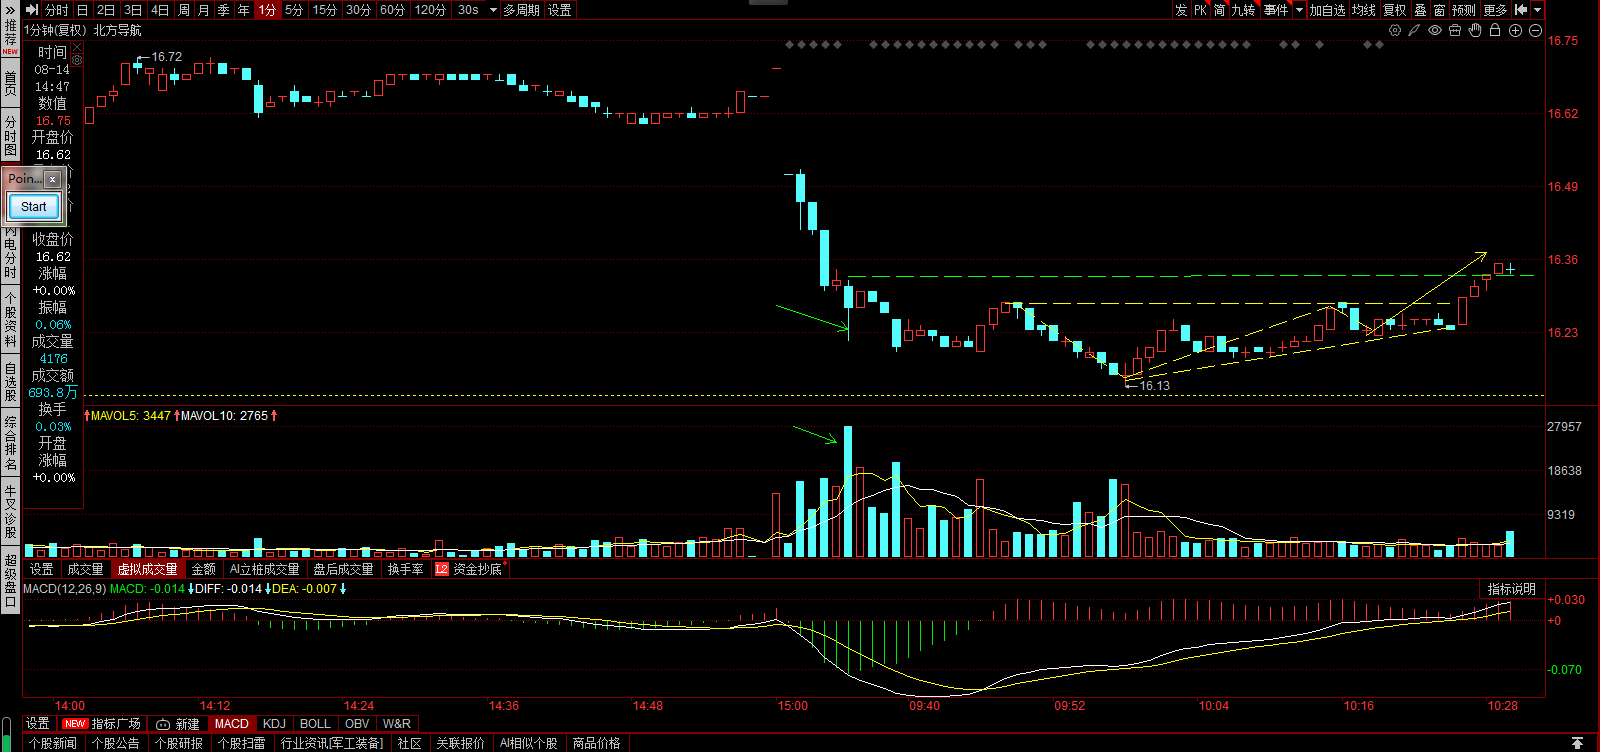
Task: Open 个股新闻 stock news tab
Action: 53,743
